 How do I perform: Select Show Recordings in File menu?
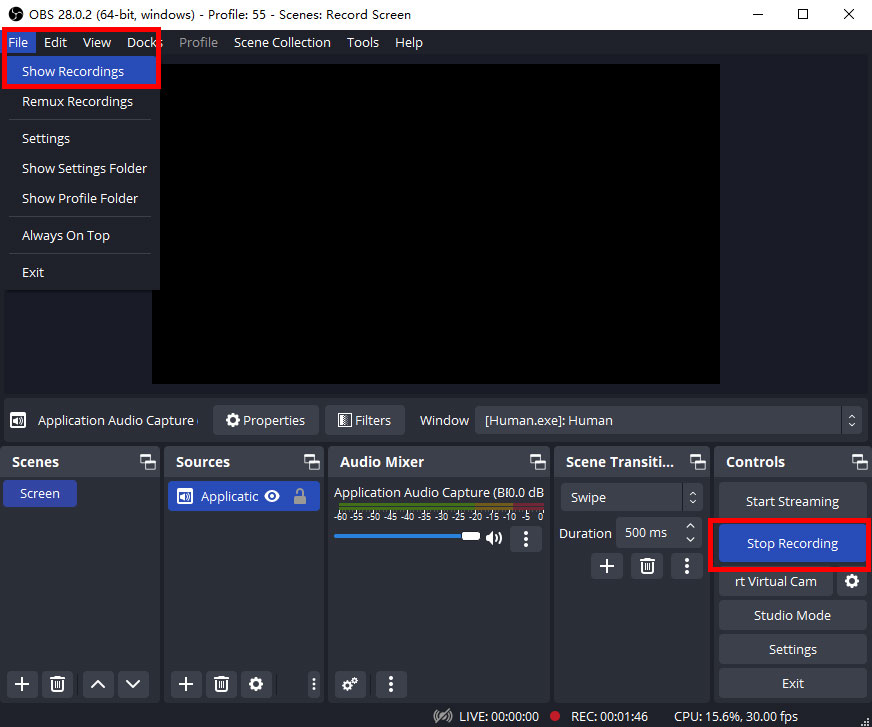81,71
